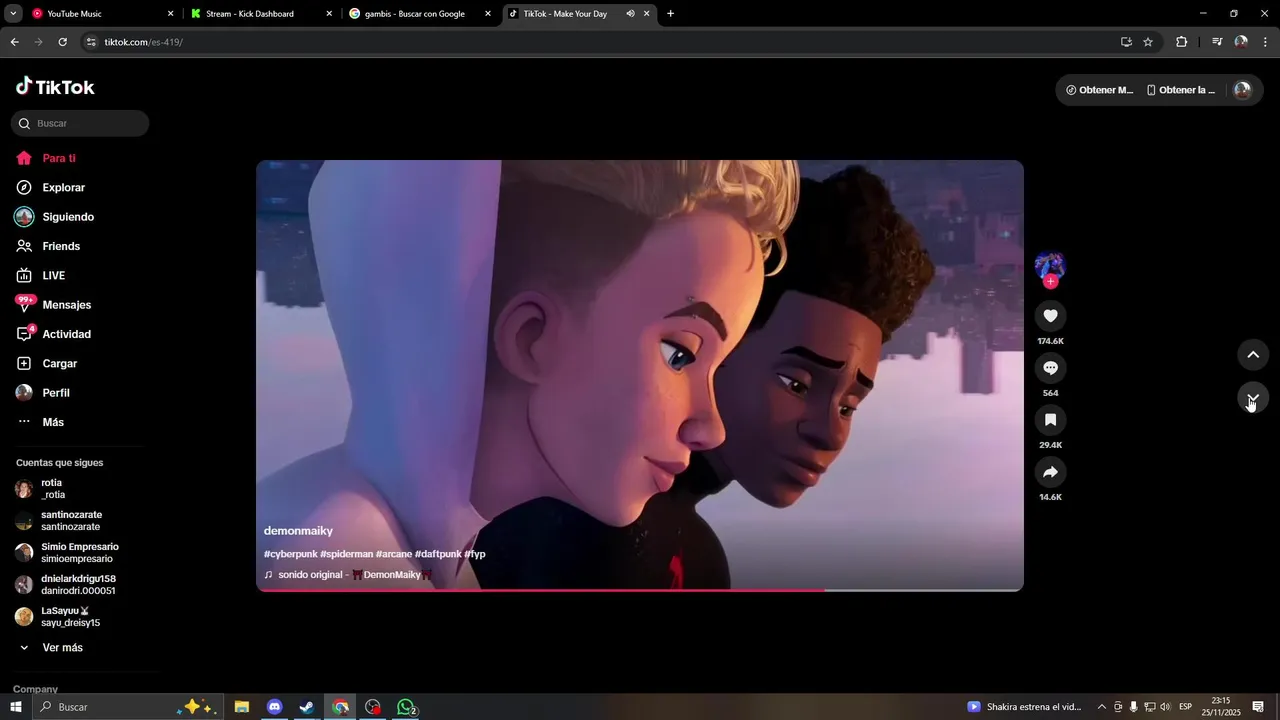Click in the TikTok Buscar search field
This screenshot has width=1280, height=720.
click(80, 123)
